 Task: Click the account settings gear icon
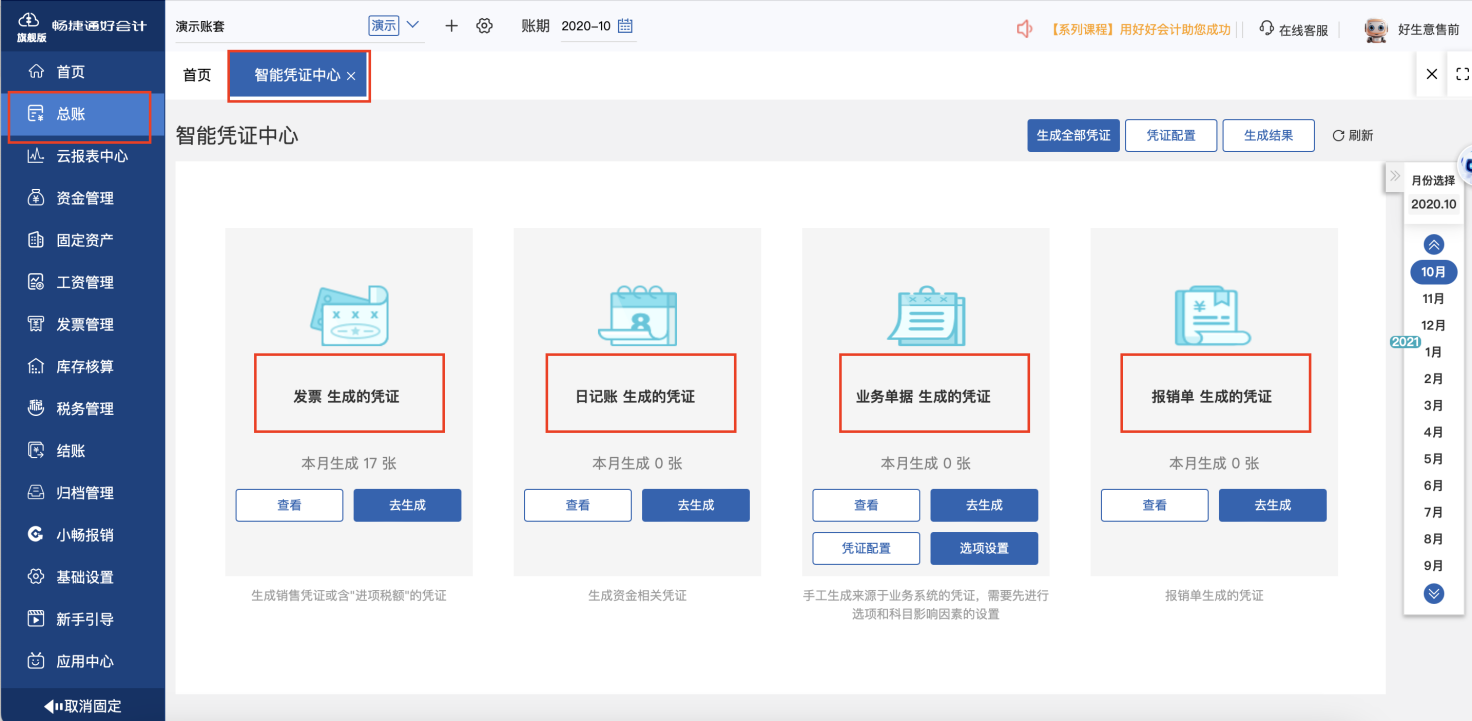tap(484, 25)
